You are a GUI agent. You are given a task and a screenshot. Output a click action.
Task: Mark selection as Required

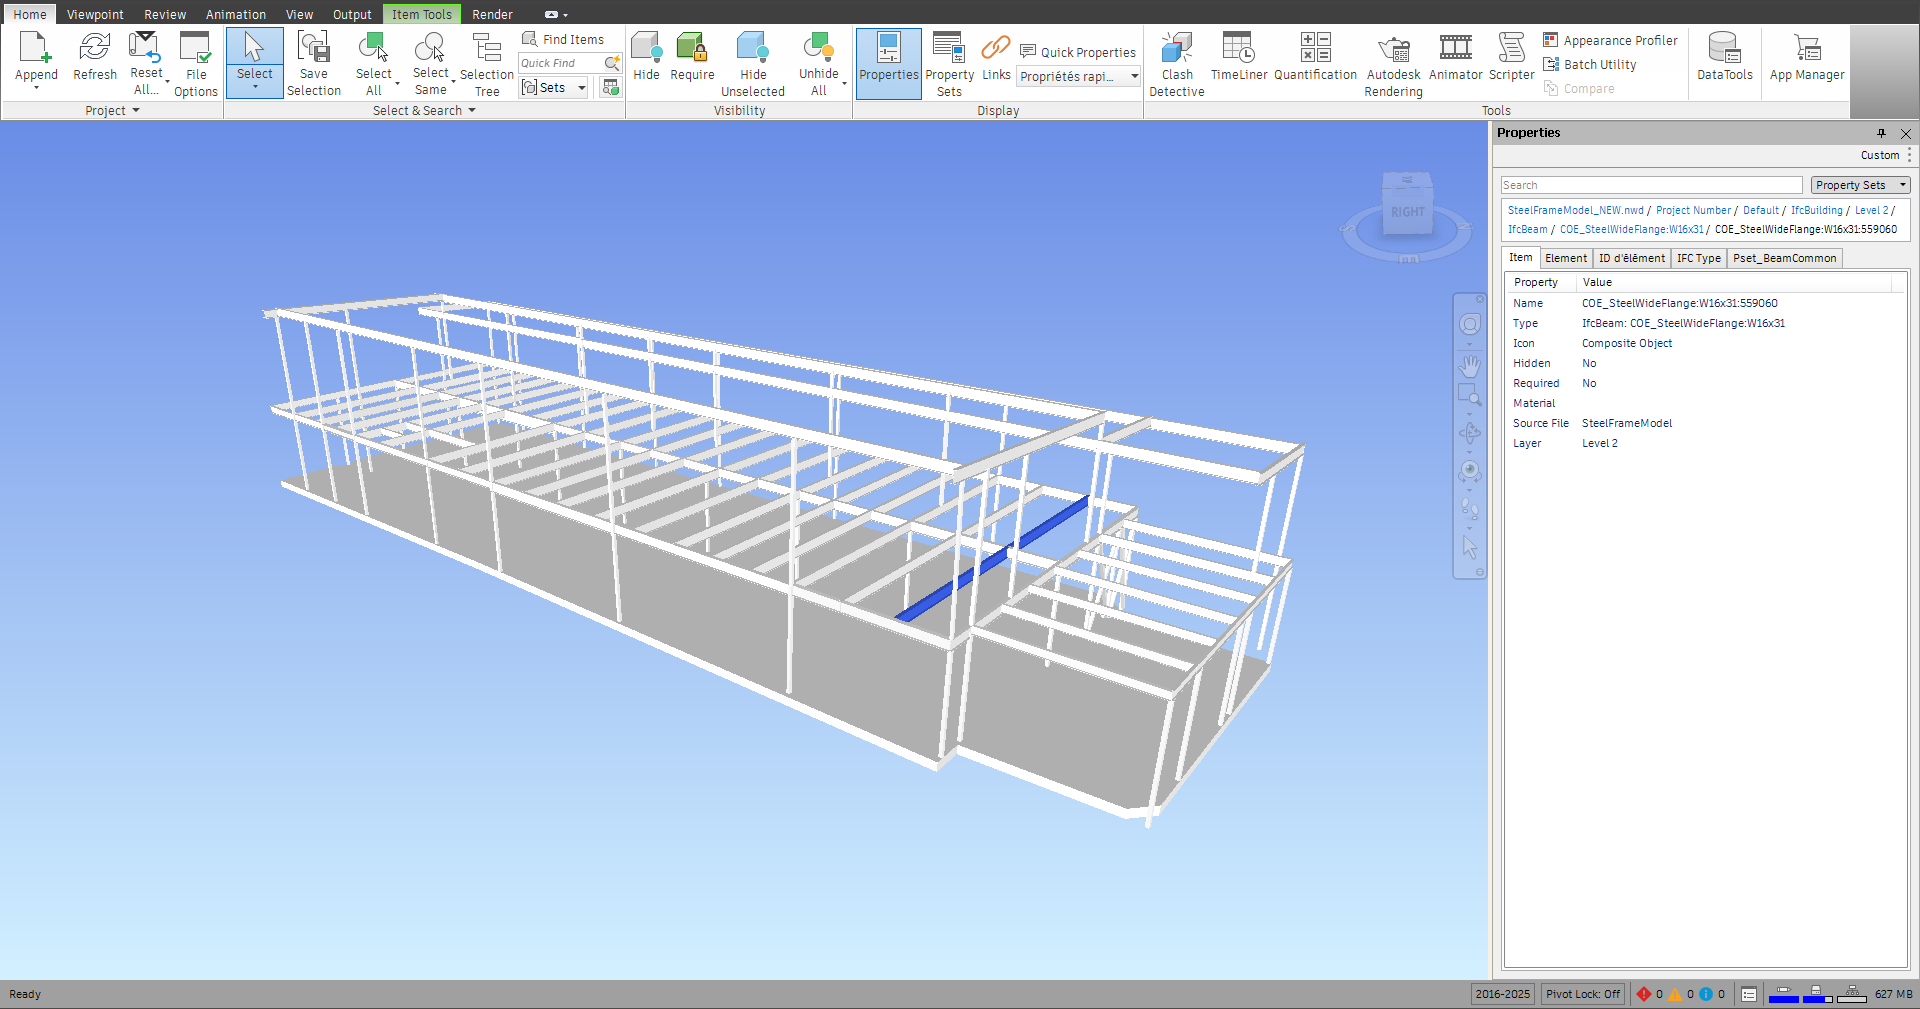point(692,57)
